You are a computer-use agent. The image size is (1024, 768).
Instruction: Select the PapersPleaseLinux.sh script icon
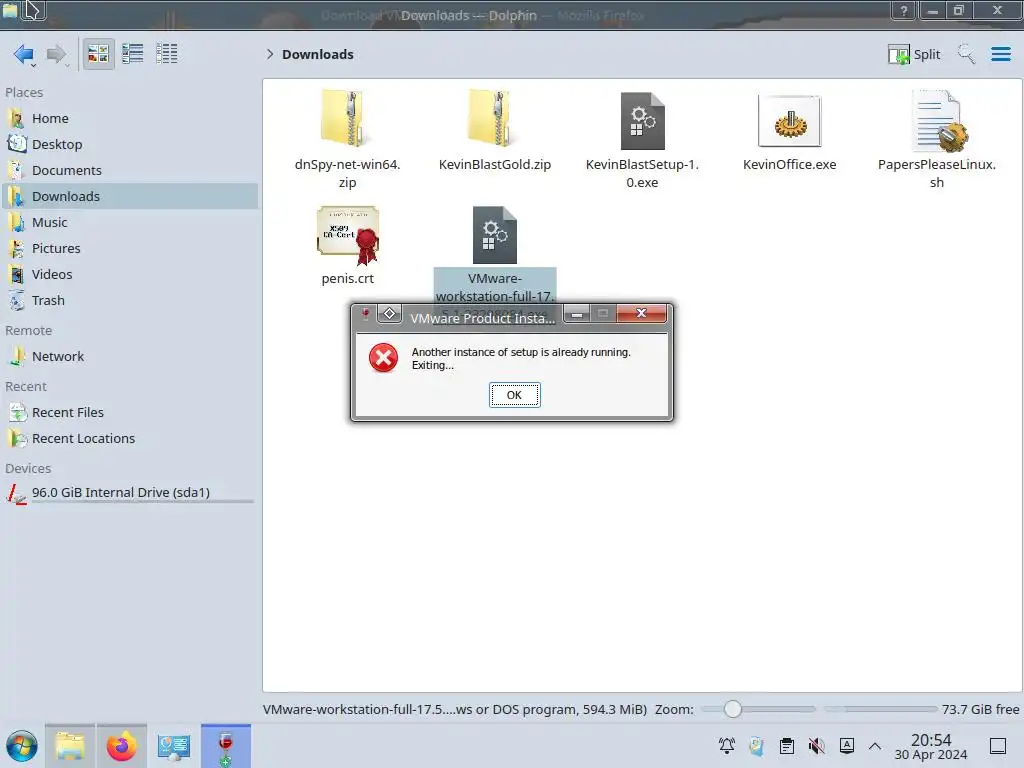(939, 121)
